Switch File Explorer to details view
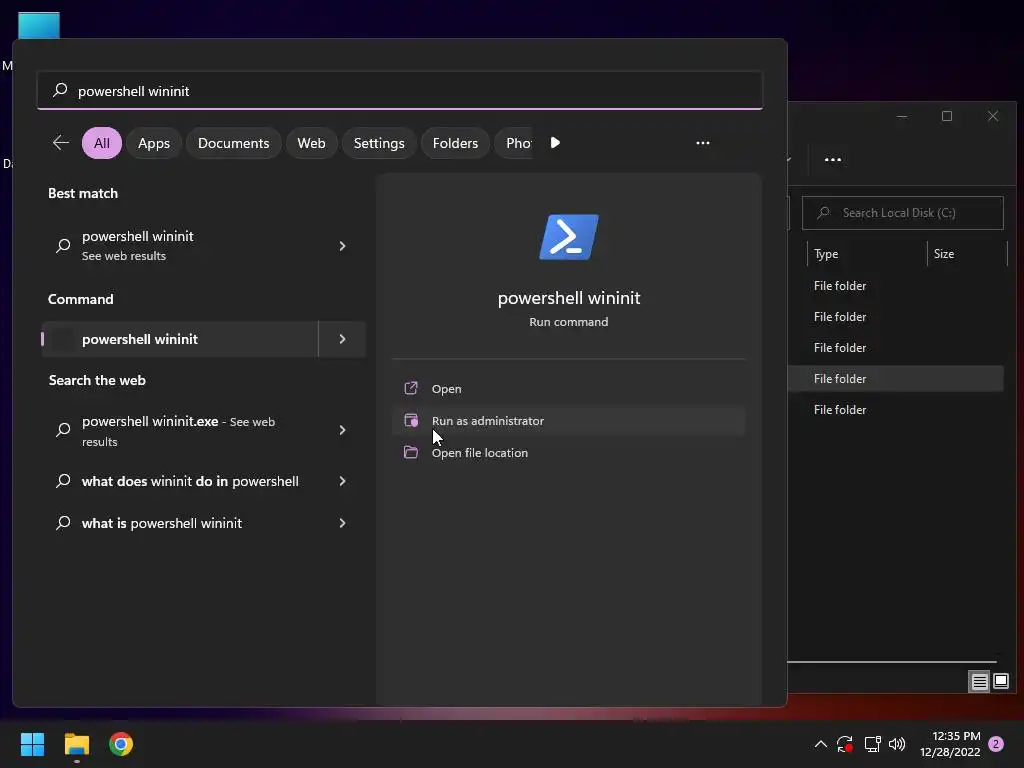Image resolution: width=1024 pixels, height=768 pixels. (x=980, y=682)
